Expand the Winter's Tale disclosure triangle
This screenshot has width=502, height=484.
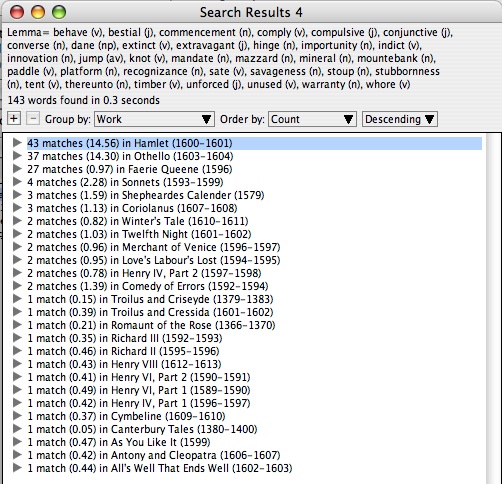17,221
